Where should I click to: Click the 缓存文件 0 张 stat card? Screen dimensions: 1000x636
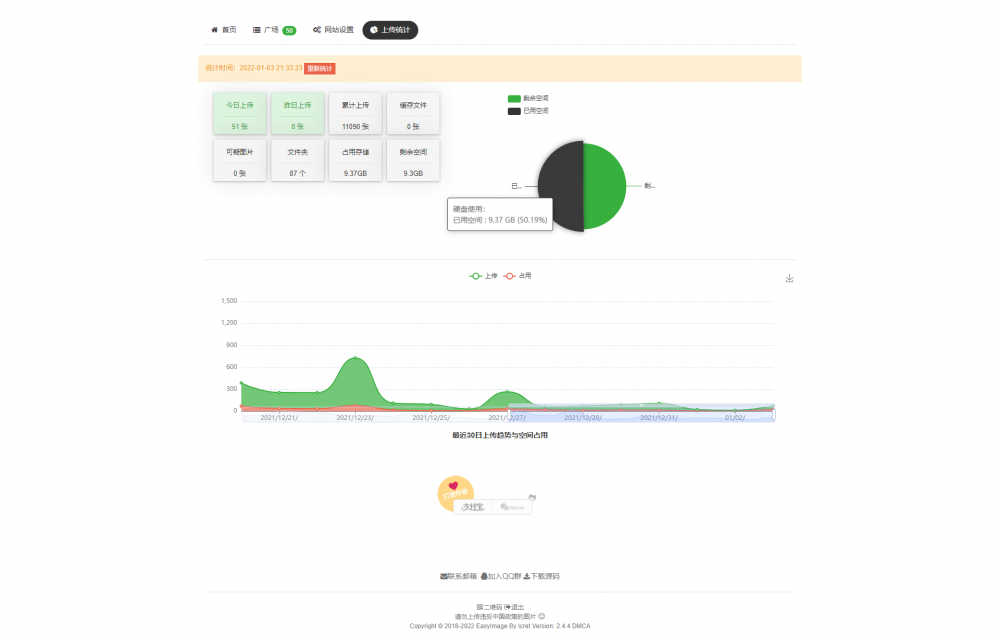point(413,114)
